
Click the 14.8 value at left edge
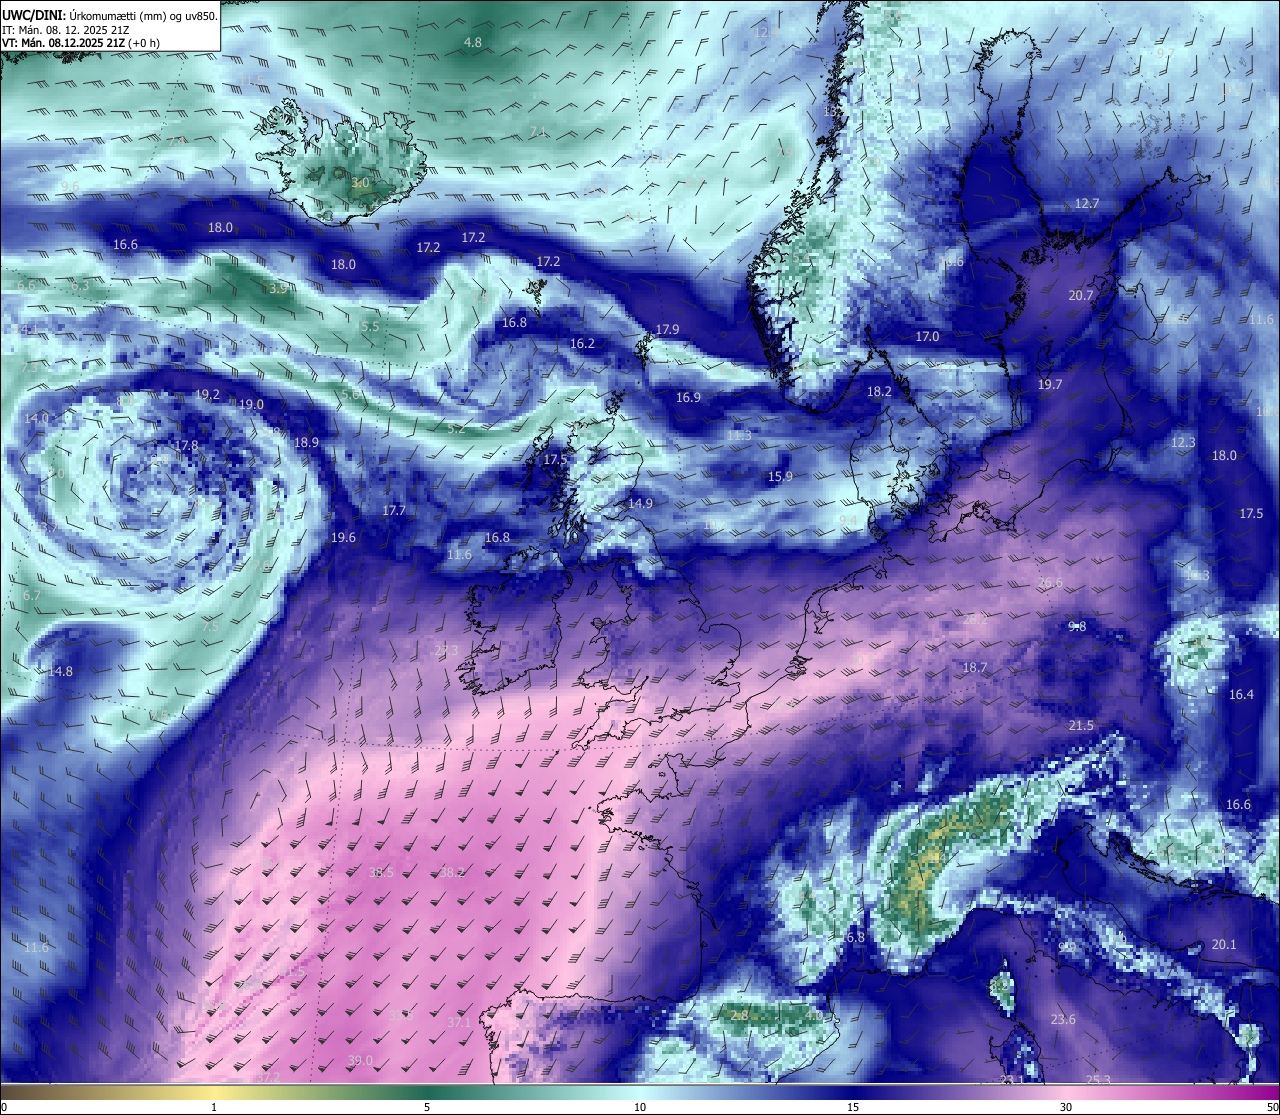pyautogui.click(x=60, y=672)
